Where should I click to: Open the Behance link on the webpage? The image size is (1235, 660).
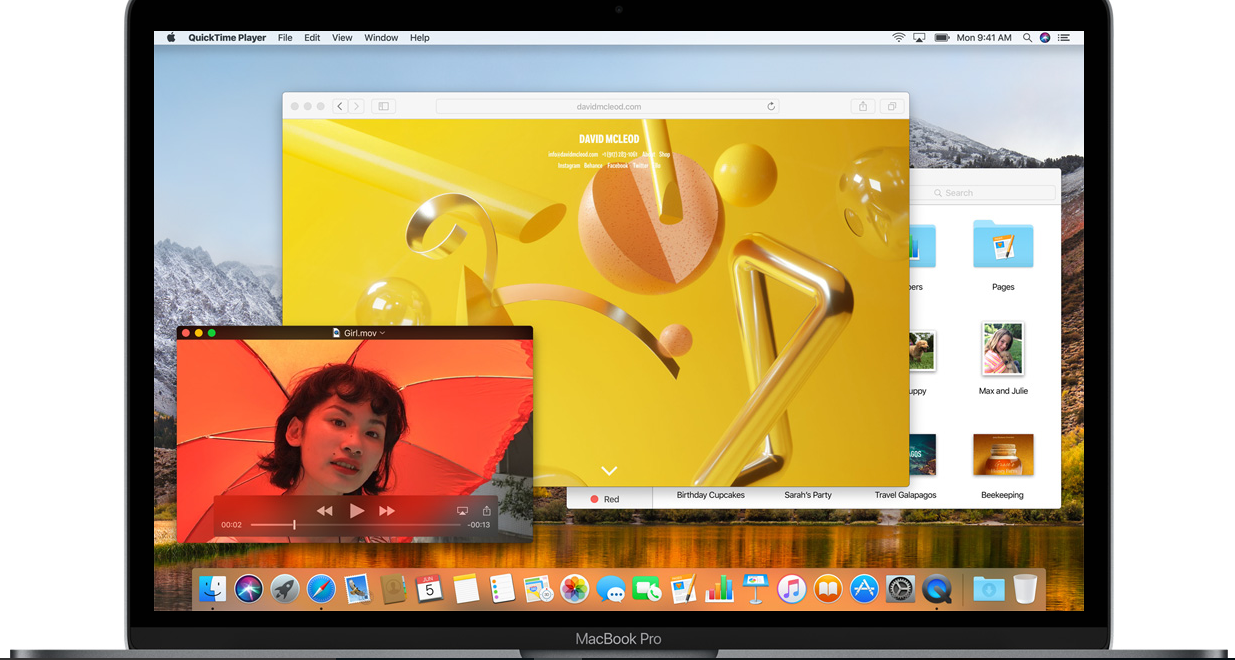click(594, 165)
